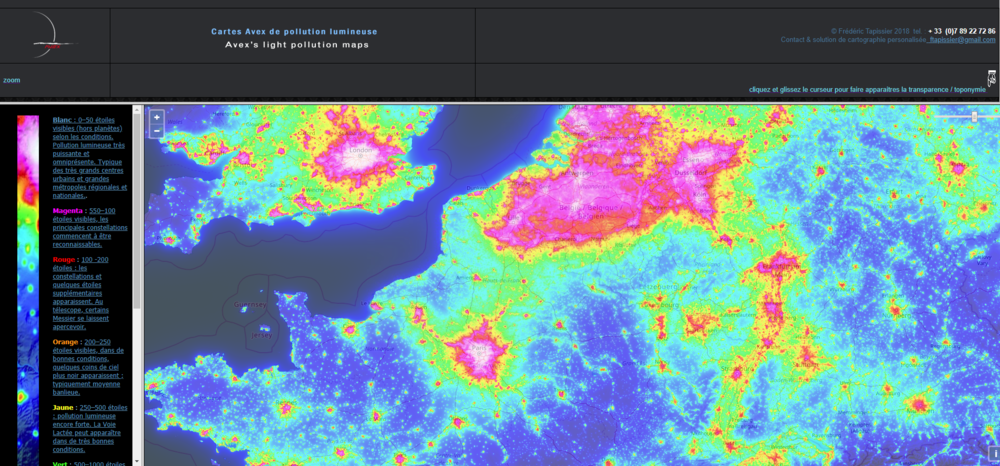Click the 'London' label on the map
Image resolution: width=1000 pixels, height=466 pixels.
(361, 150)
